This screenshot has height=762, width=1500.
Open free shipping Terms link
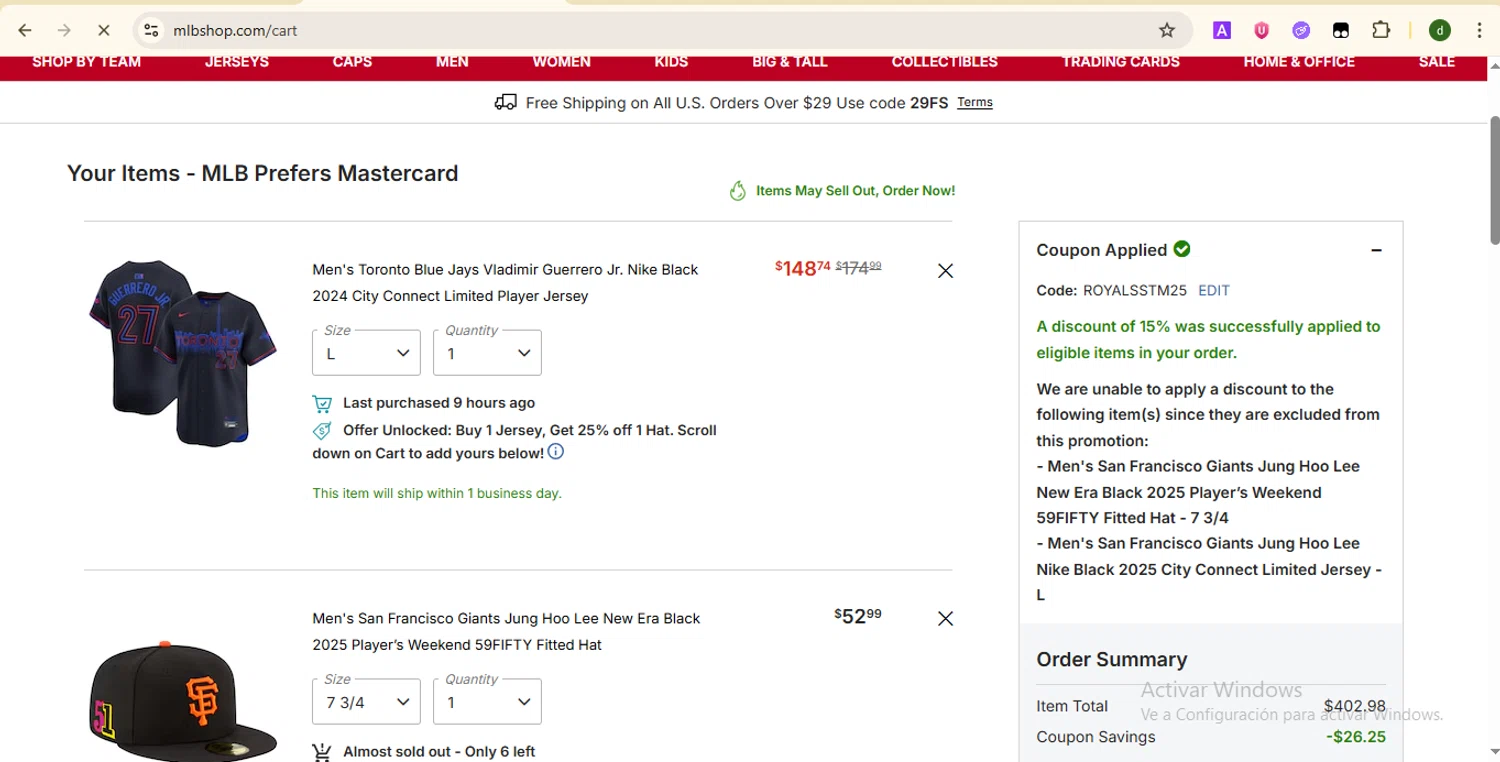[x=975, y=102]
